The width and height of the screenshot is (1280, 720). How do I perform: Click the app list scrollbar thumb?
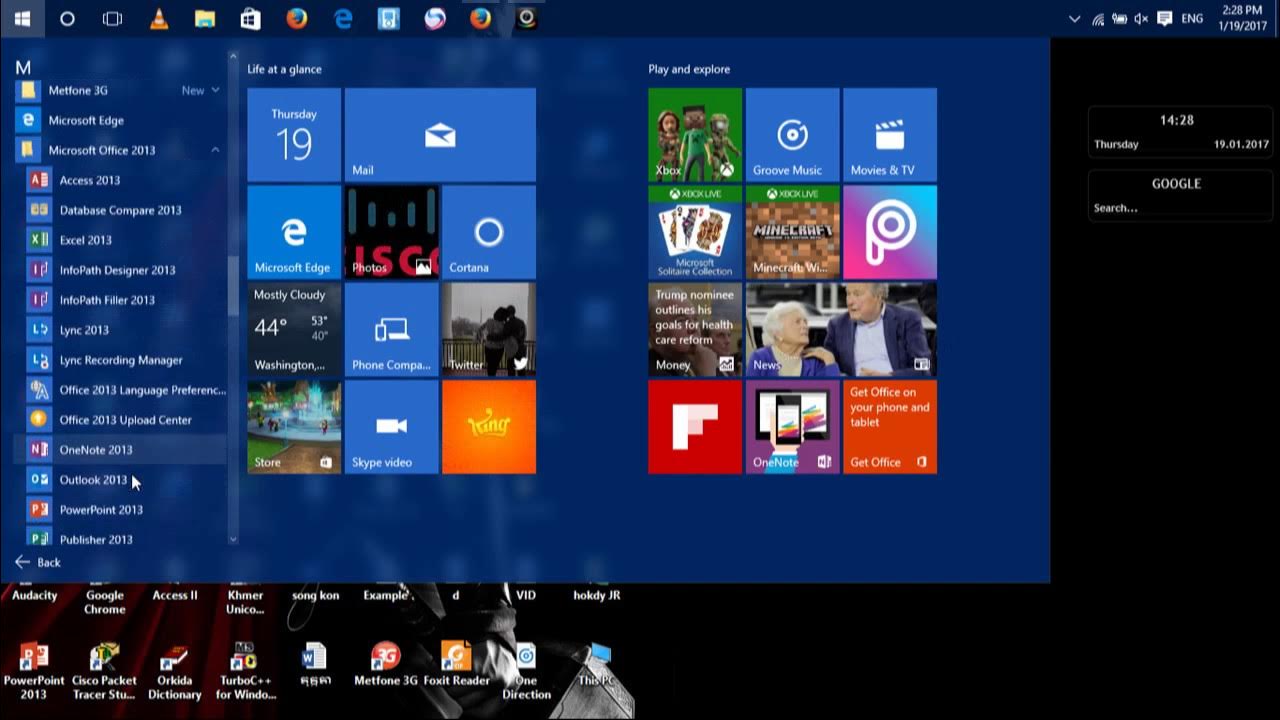233,285
